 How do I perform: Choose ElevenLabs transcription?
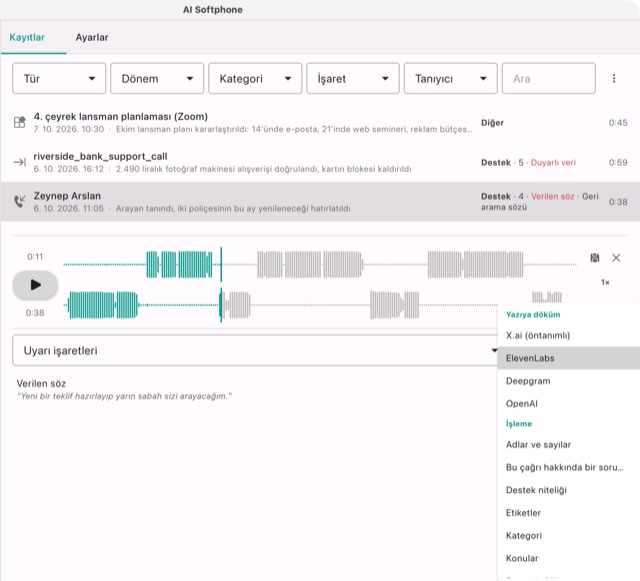click(x=569, y=358)
